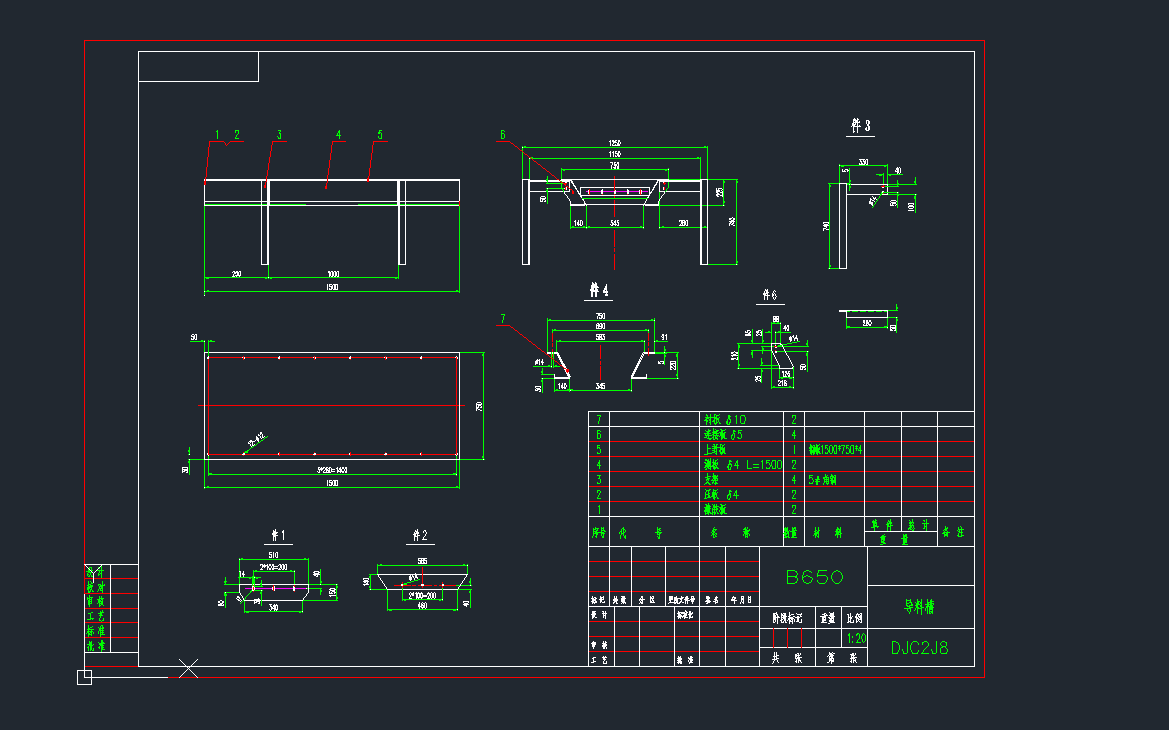Image resolution: width=1169 pixels, height=730 pixels.
Task: Click the UCS origin cross marker
Action: (x=188, y=669)
